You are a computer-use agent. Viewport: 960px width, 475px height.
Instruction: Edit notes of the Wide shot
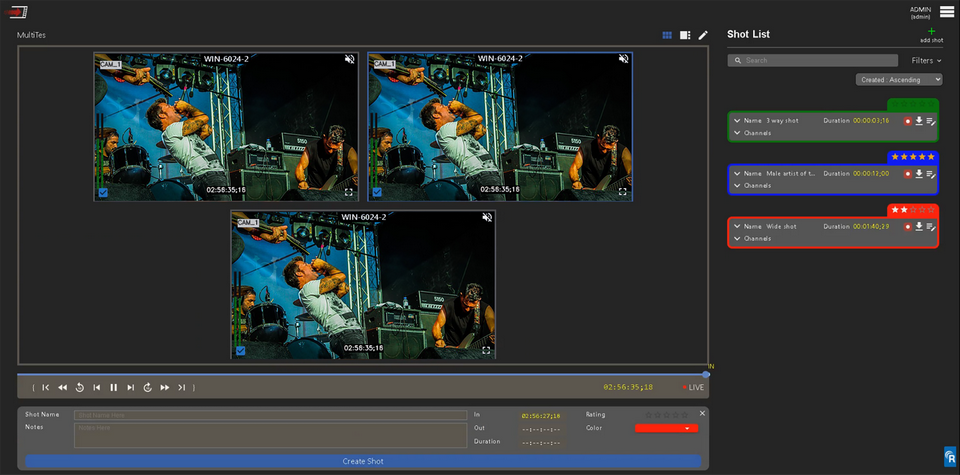coord(931,227)
